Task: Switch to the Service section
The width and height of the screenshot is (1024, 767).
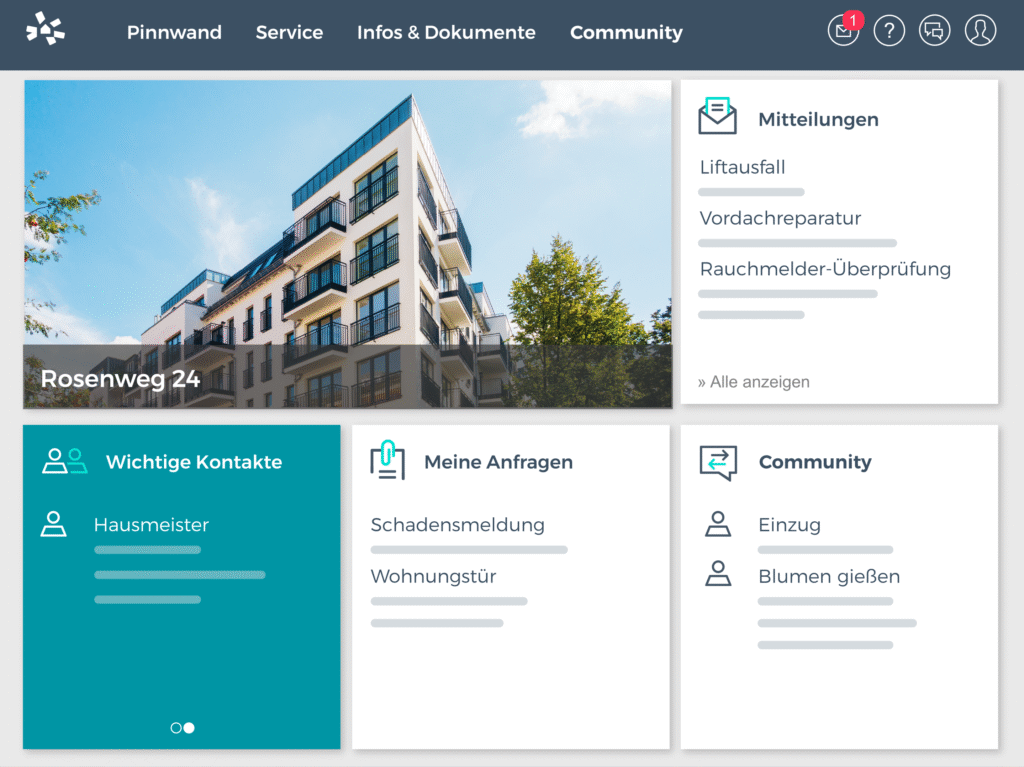Action: click(x=289, y=32)
